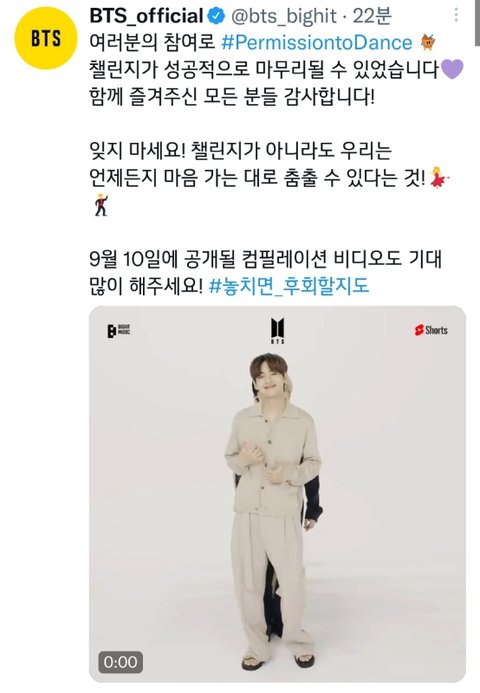
Task: Click the purple heart emoji
Action: [x=452, y=69]
